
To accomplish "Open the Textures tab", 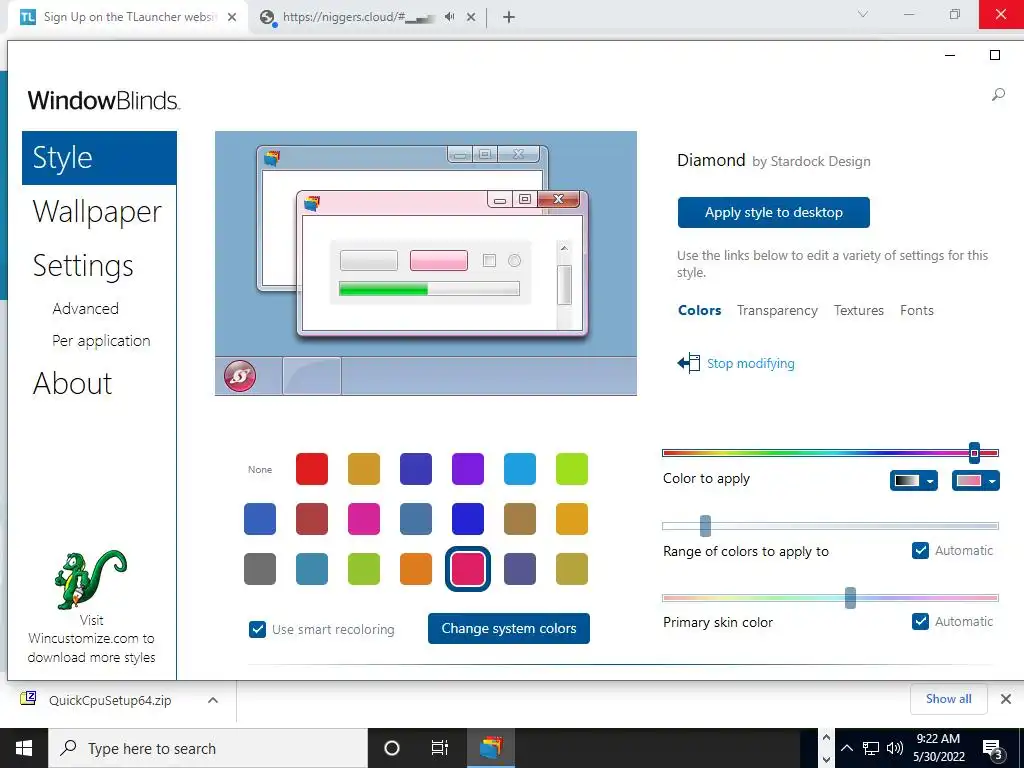I will (x=859, y=310).
